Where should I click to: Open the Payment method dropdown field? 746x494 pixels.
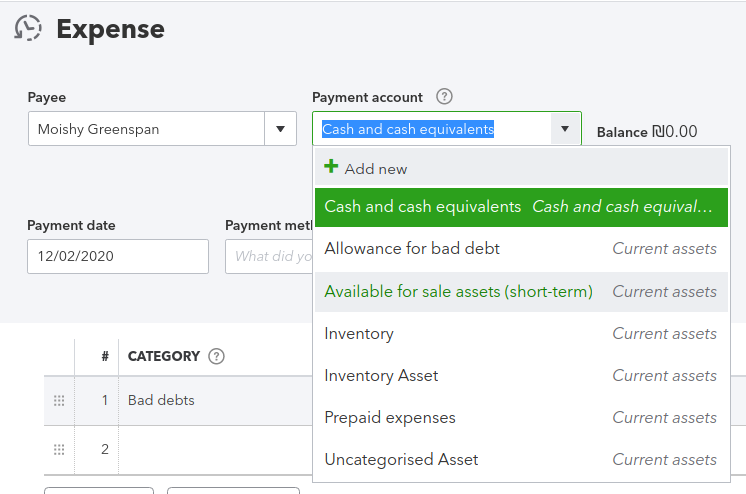point(268,256)
